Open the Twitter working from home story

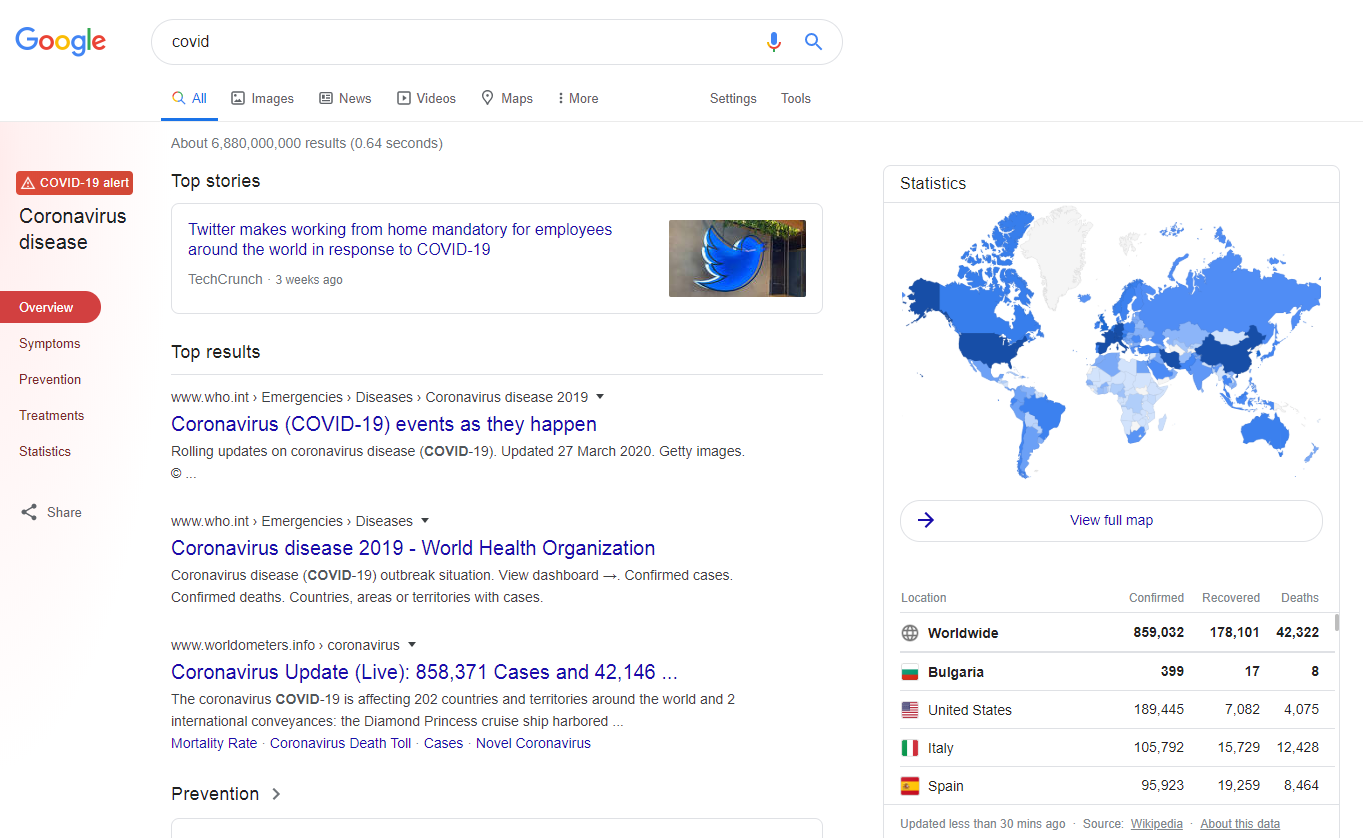tap(400, 239)
